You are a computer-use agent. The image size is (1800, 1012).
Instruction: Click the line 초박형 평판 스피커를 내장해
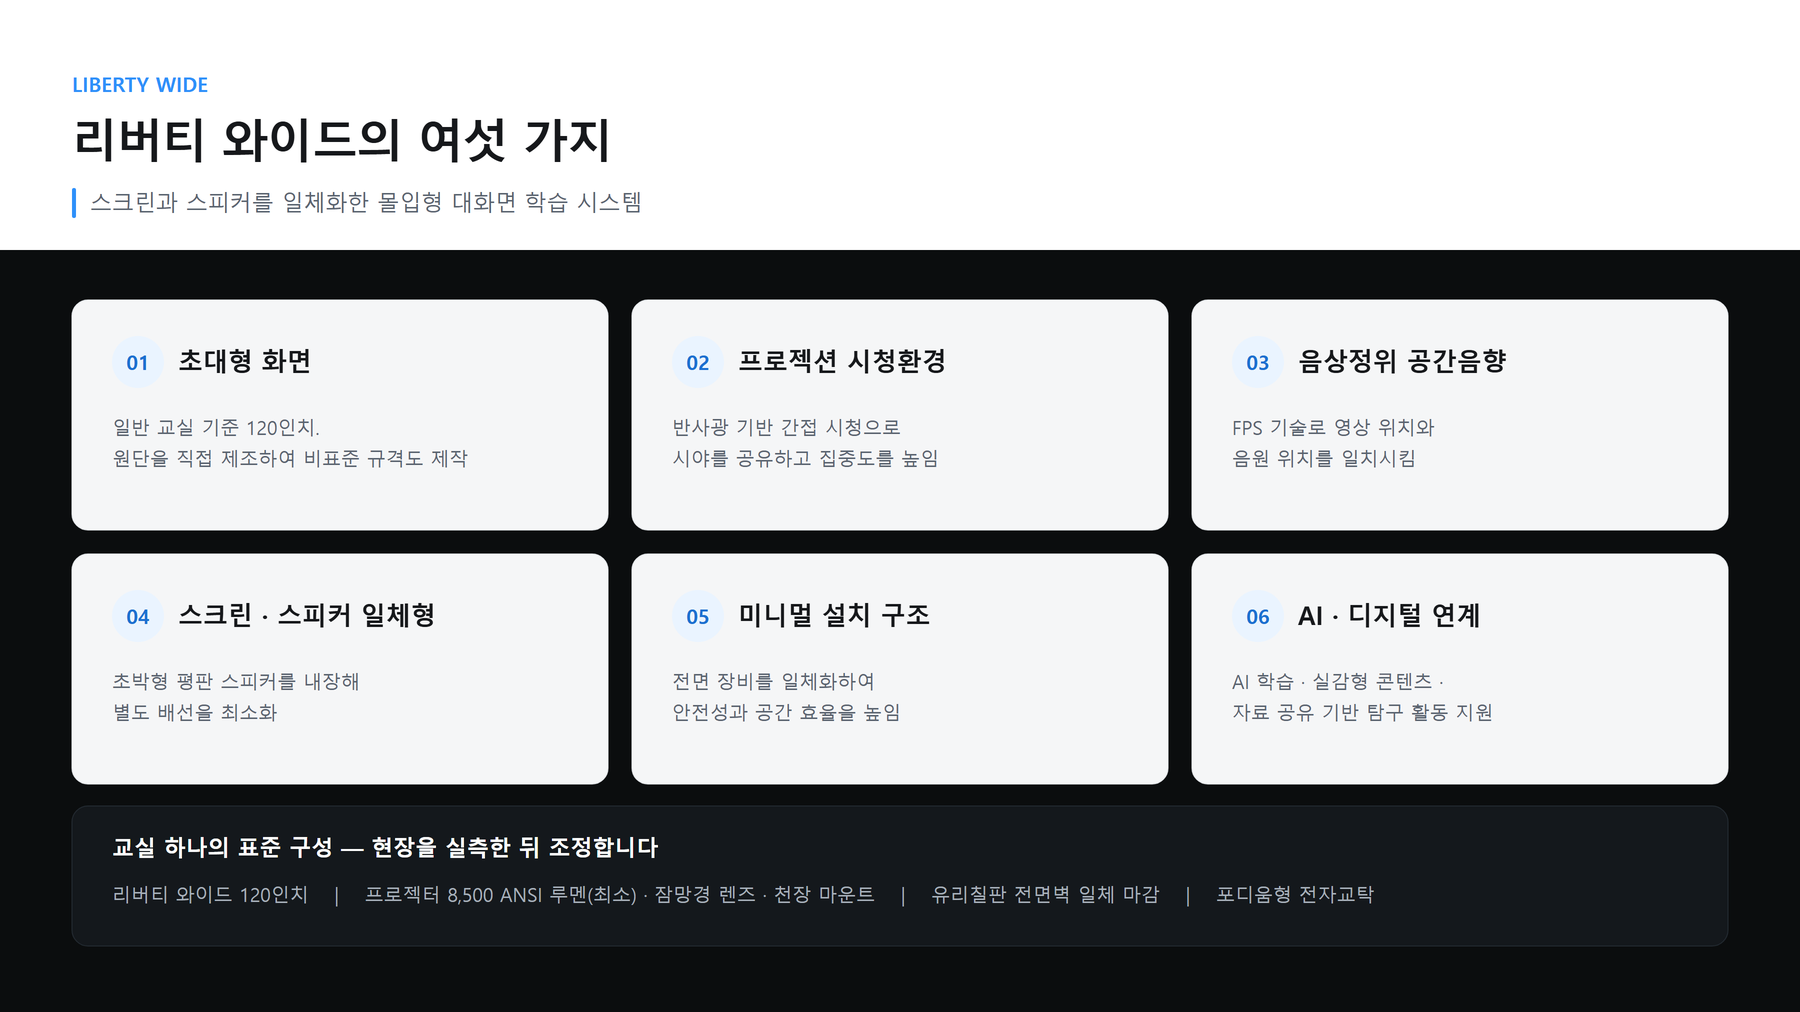click(236, 681)
